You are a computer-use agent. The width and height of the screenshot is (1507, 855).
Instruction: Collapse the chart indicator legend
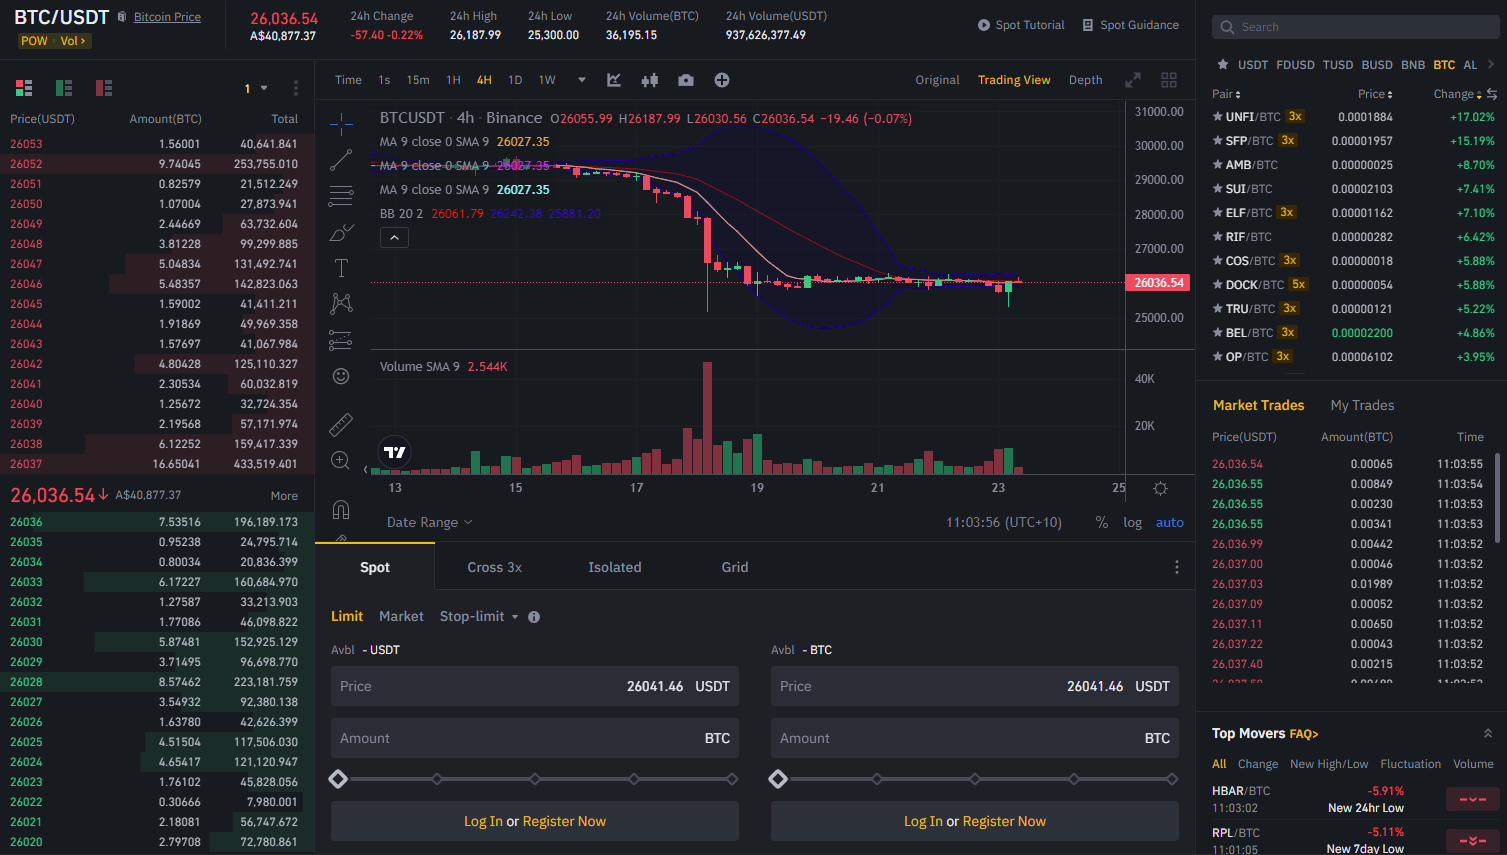click(x=394, y=238)
